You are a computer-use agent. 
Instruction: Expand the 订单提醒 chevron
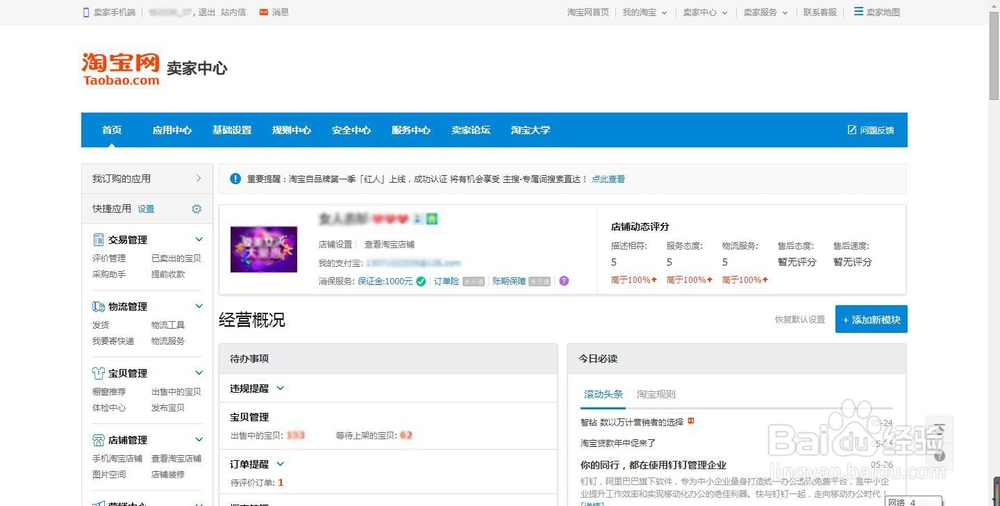(x=280, y=464)
